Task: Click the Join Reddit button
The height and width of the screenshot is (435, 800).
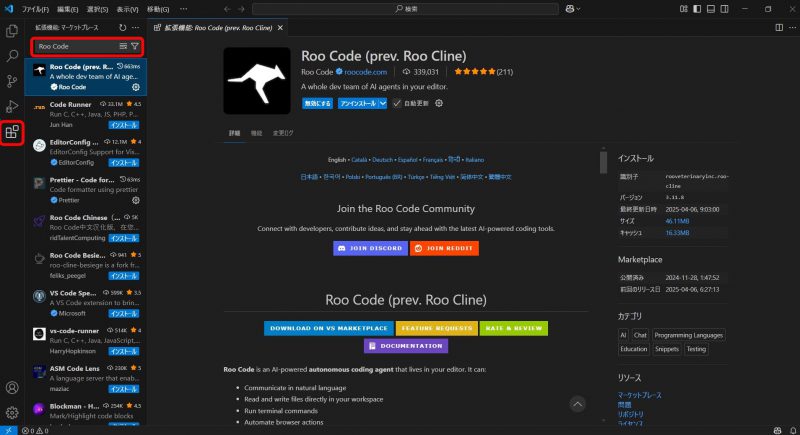Action: [x=444, y=248]
